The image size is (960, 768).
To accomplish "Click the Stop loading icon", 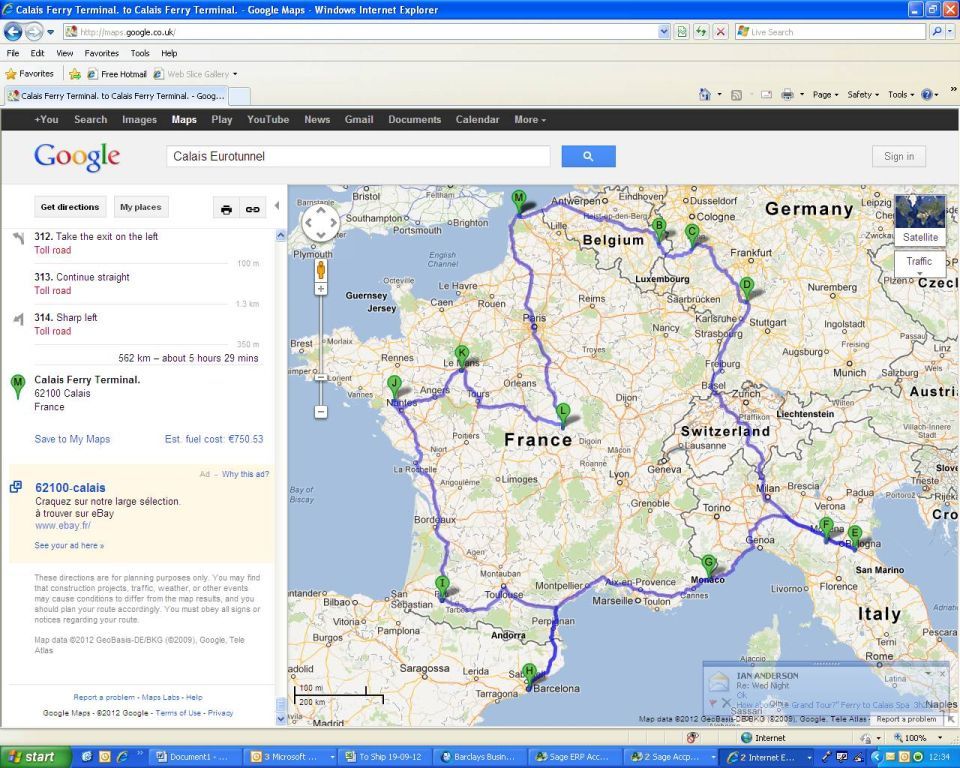I will coord(721,32).
